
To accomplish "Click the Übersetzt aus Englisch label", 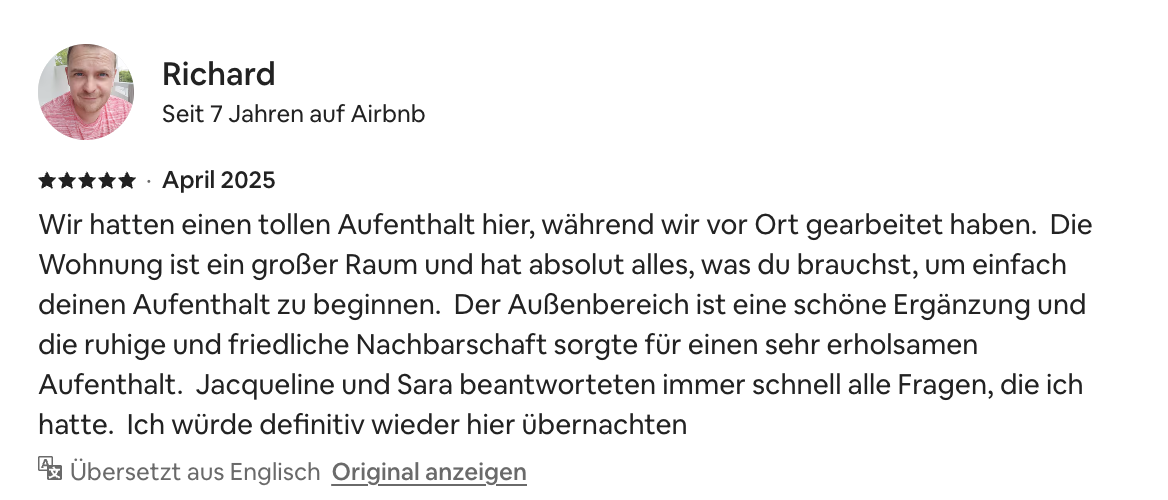I will tap(195, 471).
